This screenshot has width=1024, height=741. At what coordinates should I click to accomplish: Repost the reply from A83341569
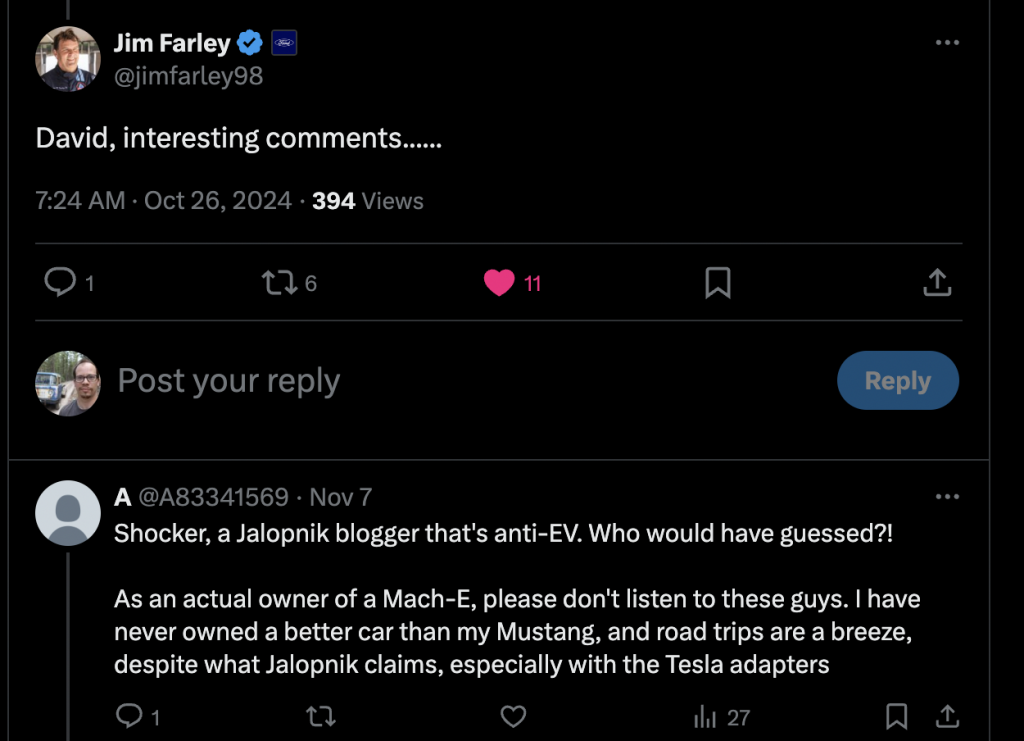[x=321, y=716]
